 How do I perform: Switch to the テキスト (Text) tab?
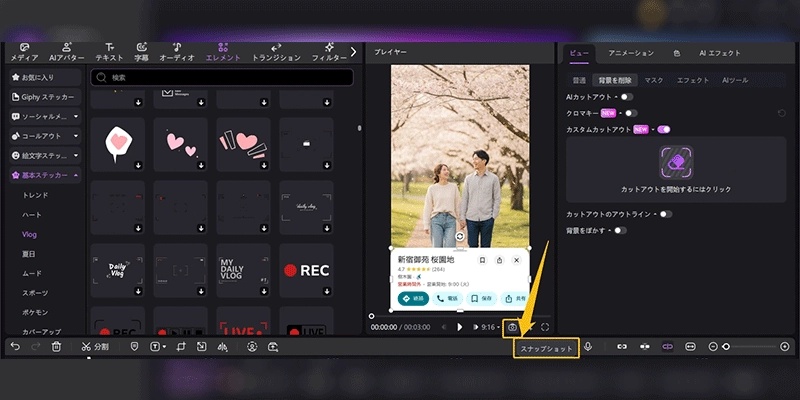pos(109,53)
